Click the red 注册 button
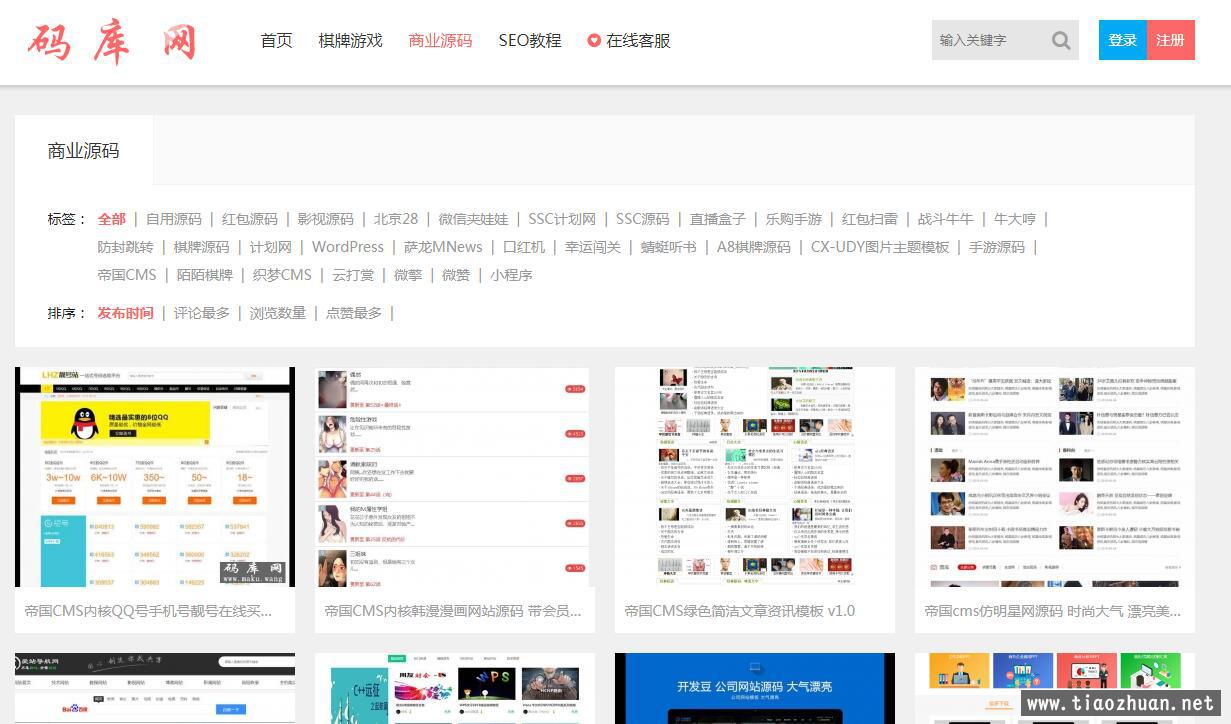Screen dimensions: 1231x724 (x=1171, y=40)
